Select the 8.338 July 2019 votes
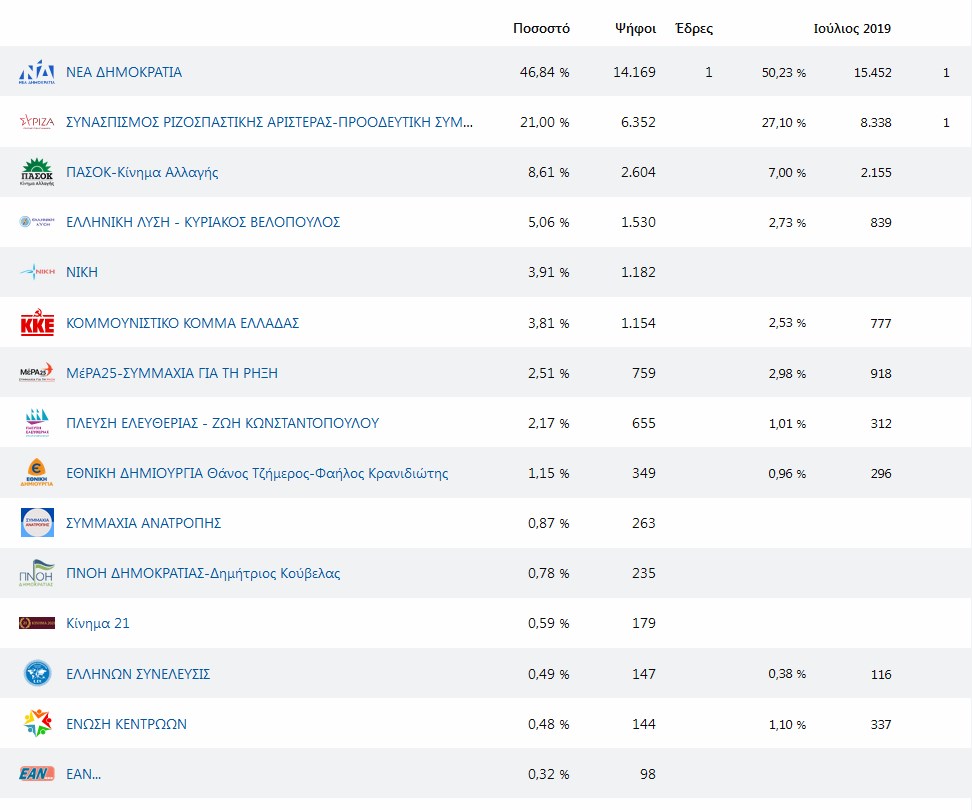This screenshot has width=972, height=810. tap(876, 123)
